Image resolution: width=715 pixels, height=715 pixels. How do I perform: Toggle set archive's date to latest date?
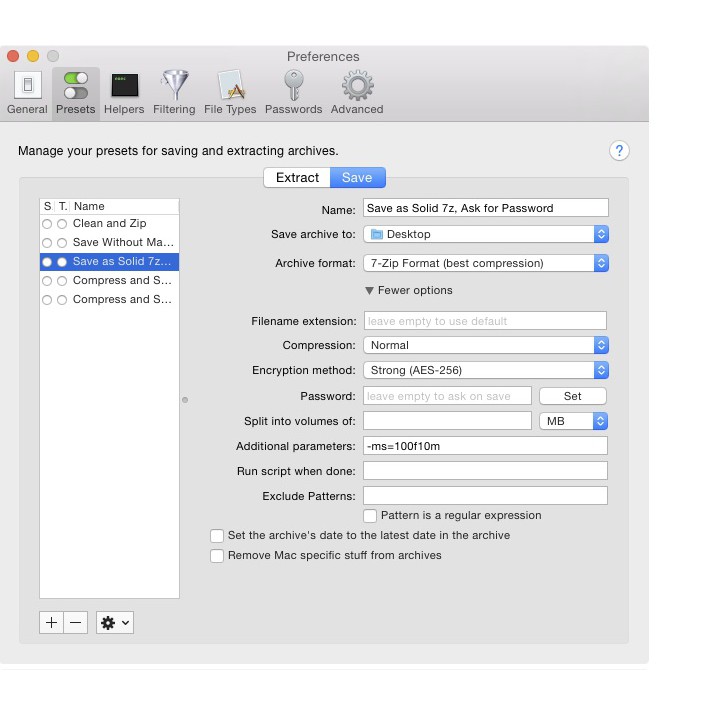coord(217,536)
